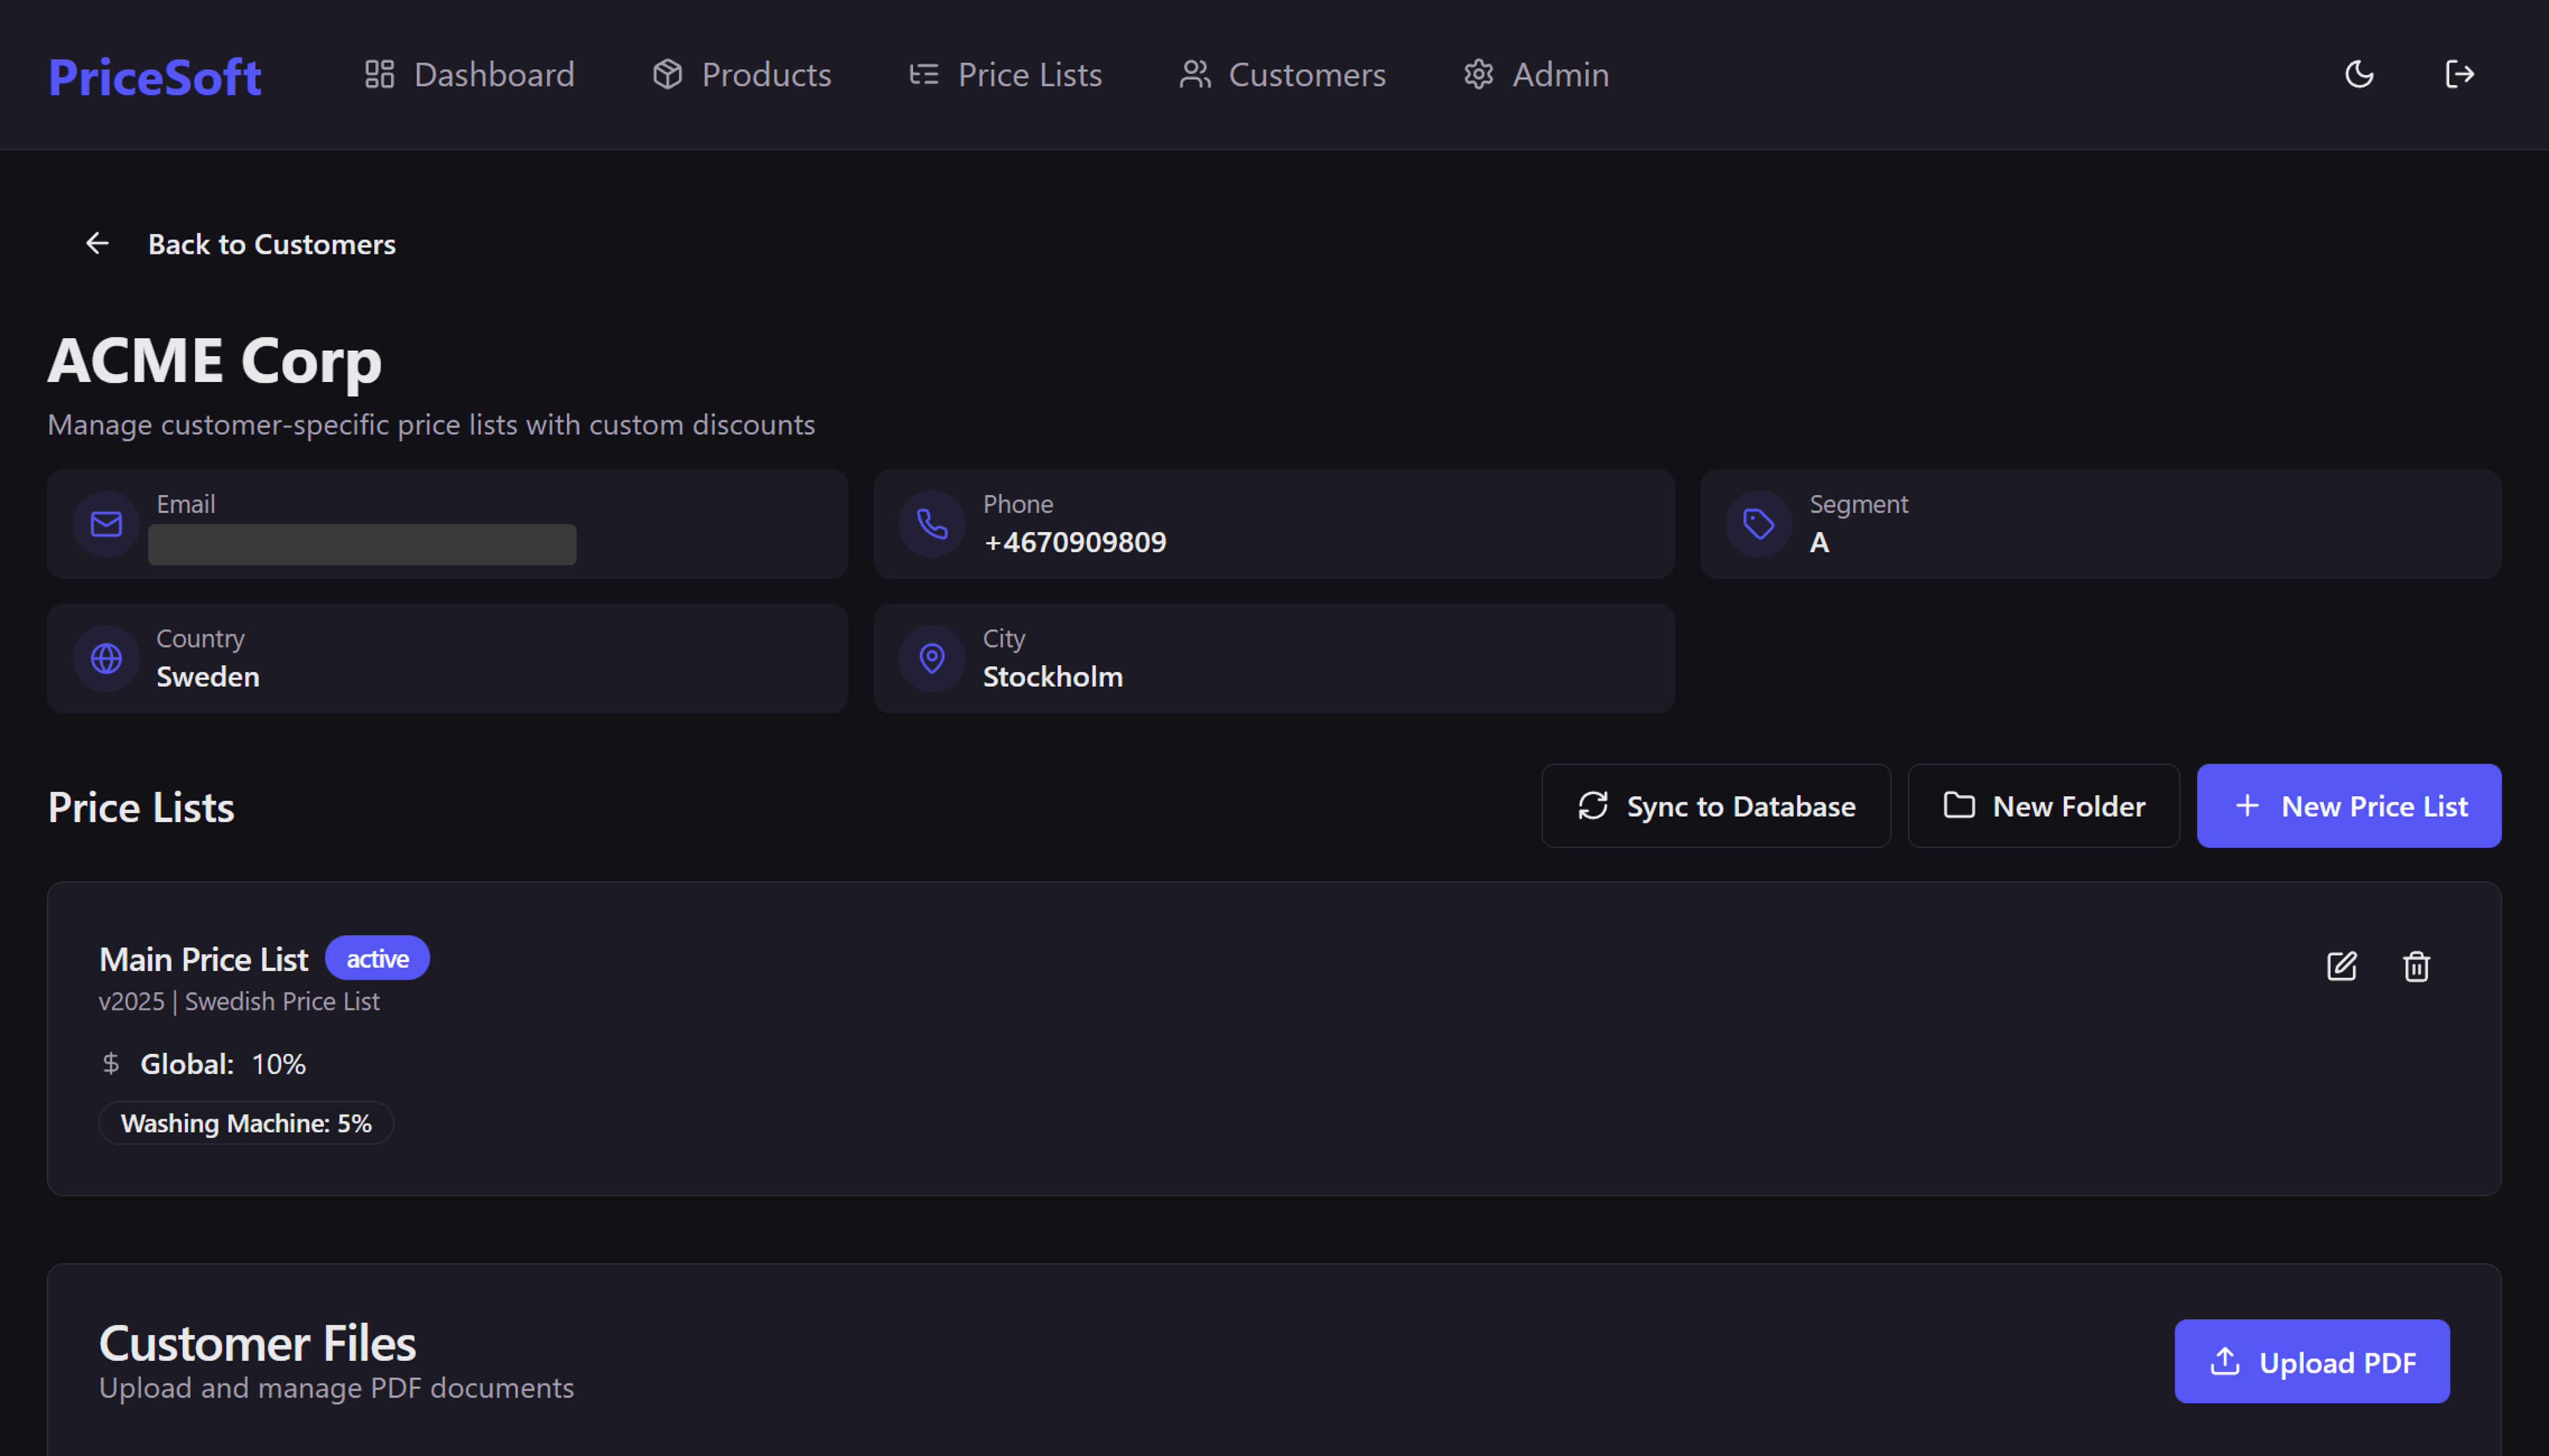Viewport: 2549px width, 1456px height.
Task: Click the email envelope icon
Action: coord(106,524)
